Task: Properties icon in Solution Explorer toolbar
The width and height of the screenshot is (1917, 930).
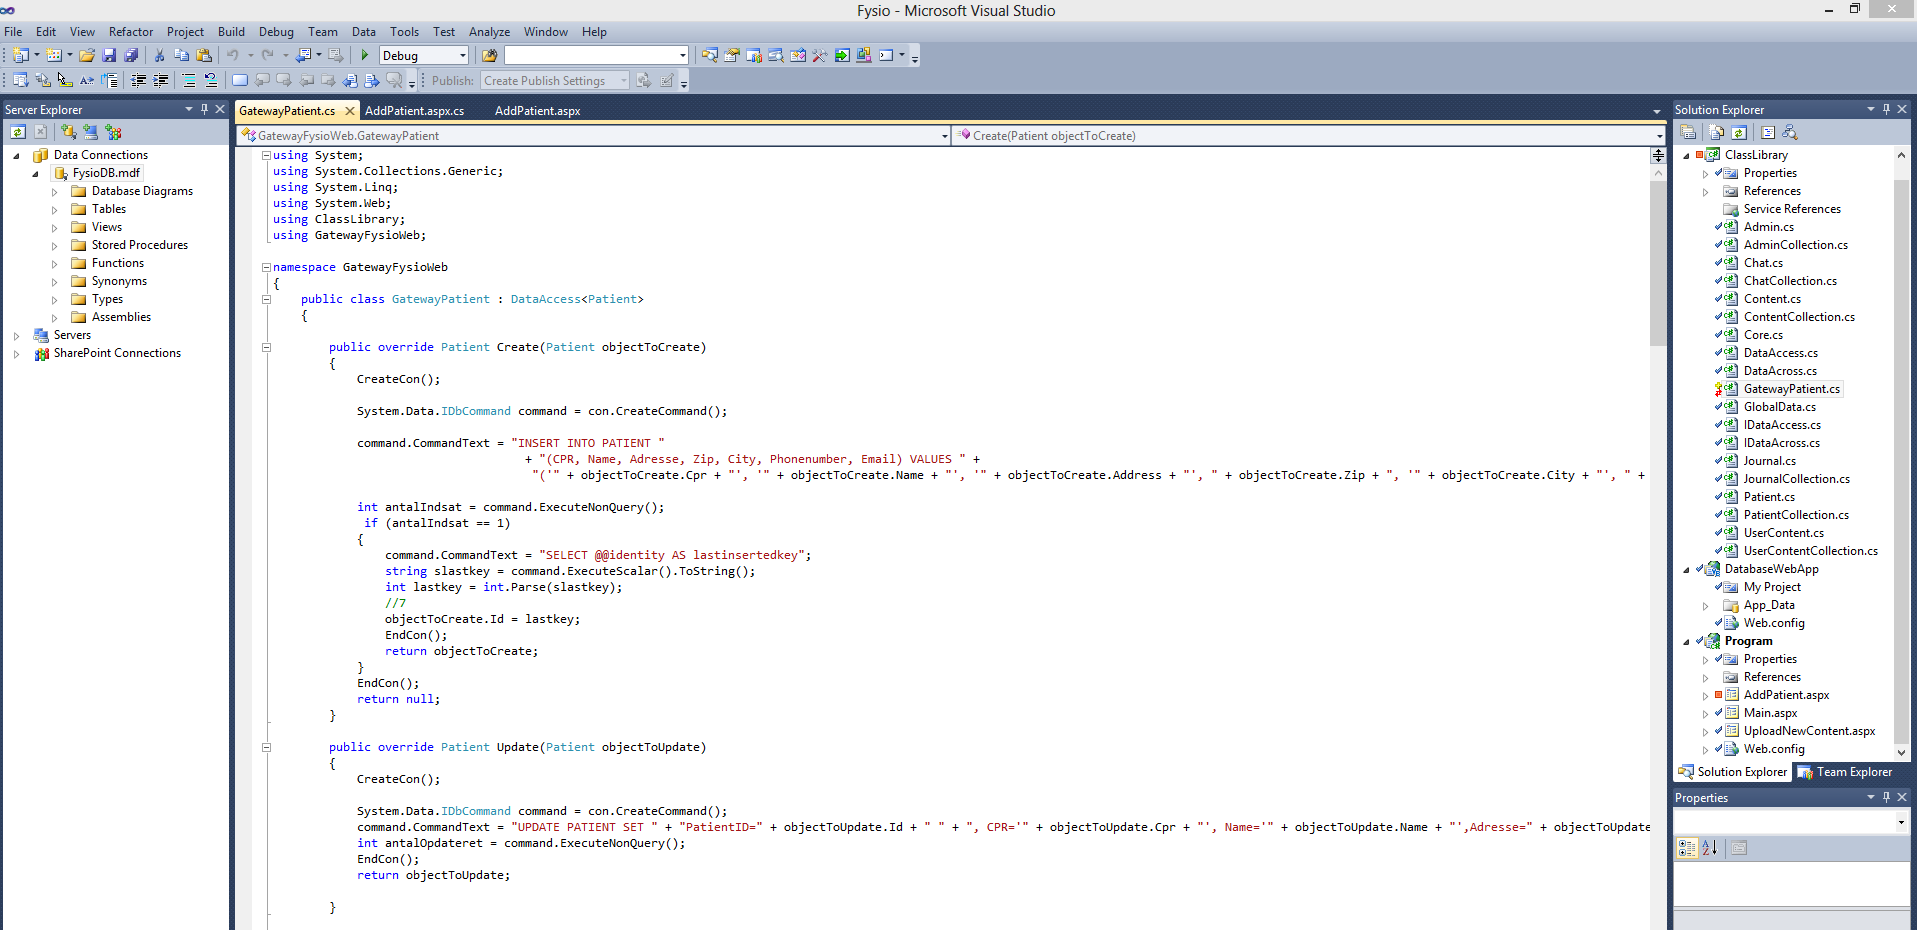Action: click(1688, 132)
